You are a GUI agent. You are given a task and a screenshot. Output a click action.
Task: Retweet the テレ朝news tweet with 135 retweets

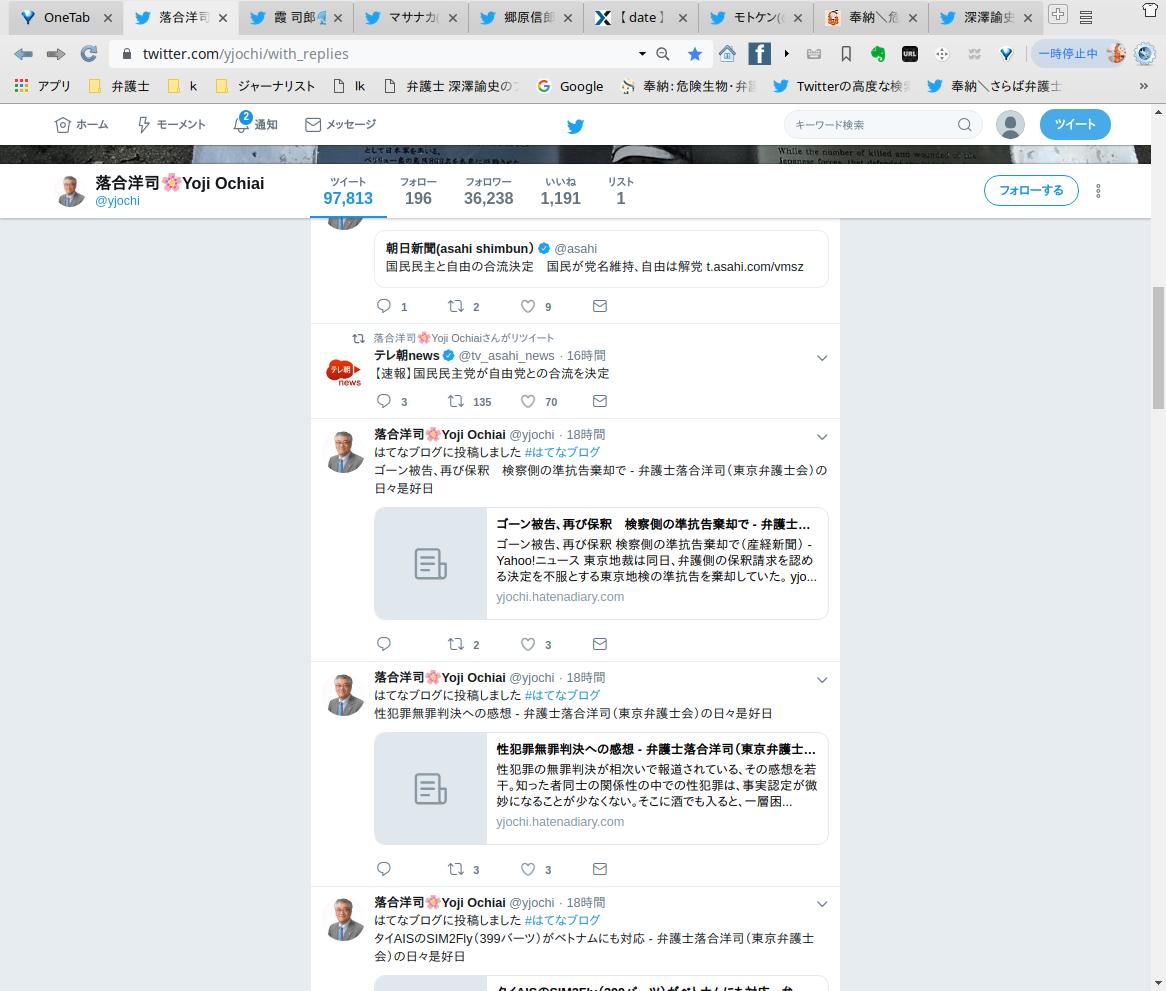[456, 401]
